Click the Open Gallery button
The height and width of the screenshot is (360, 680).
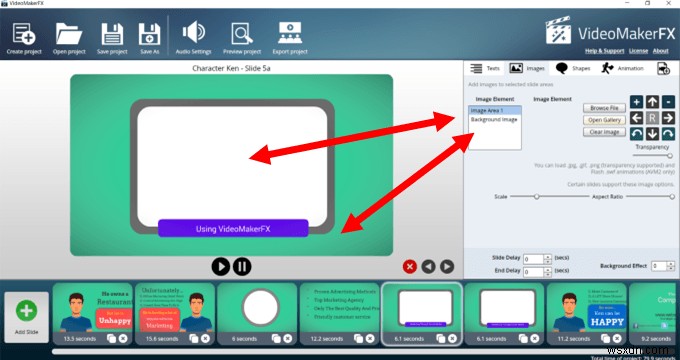coord(604,120)
